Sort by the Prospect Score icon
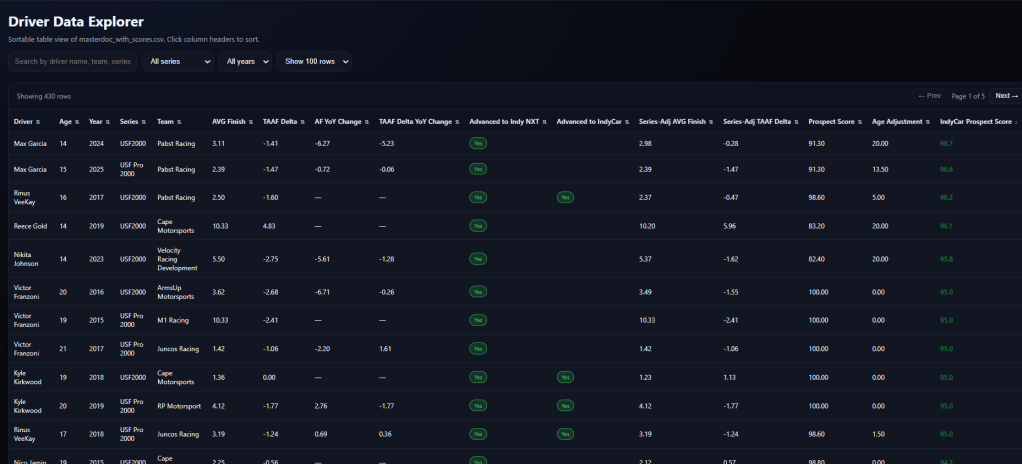This screenshot has height=464, width=1022. 860,122
